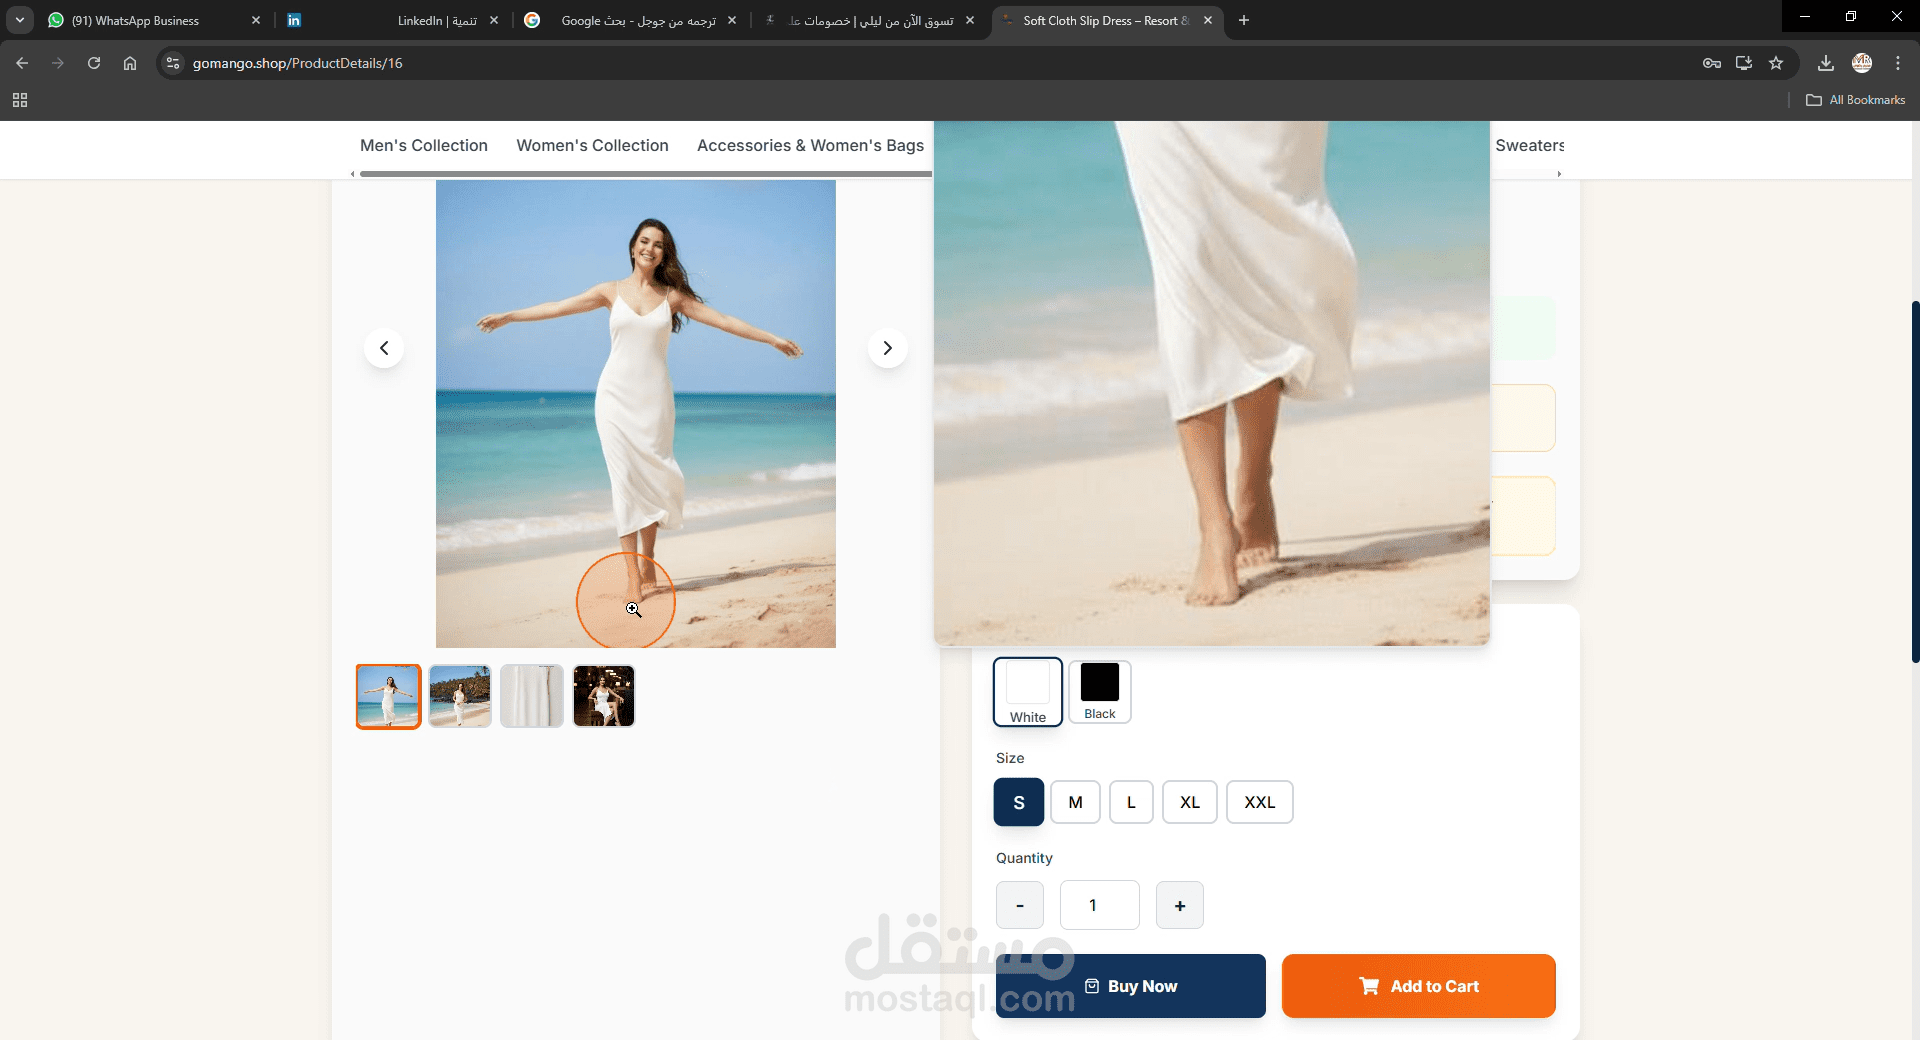Viewport: 1920px width, 1040px height.
Task: Close the Soft Cloth Slip Dress tab
Action: pos(1208,20)
